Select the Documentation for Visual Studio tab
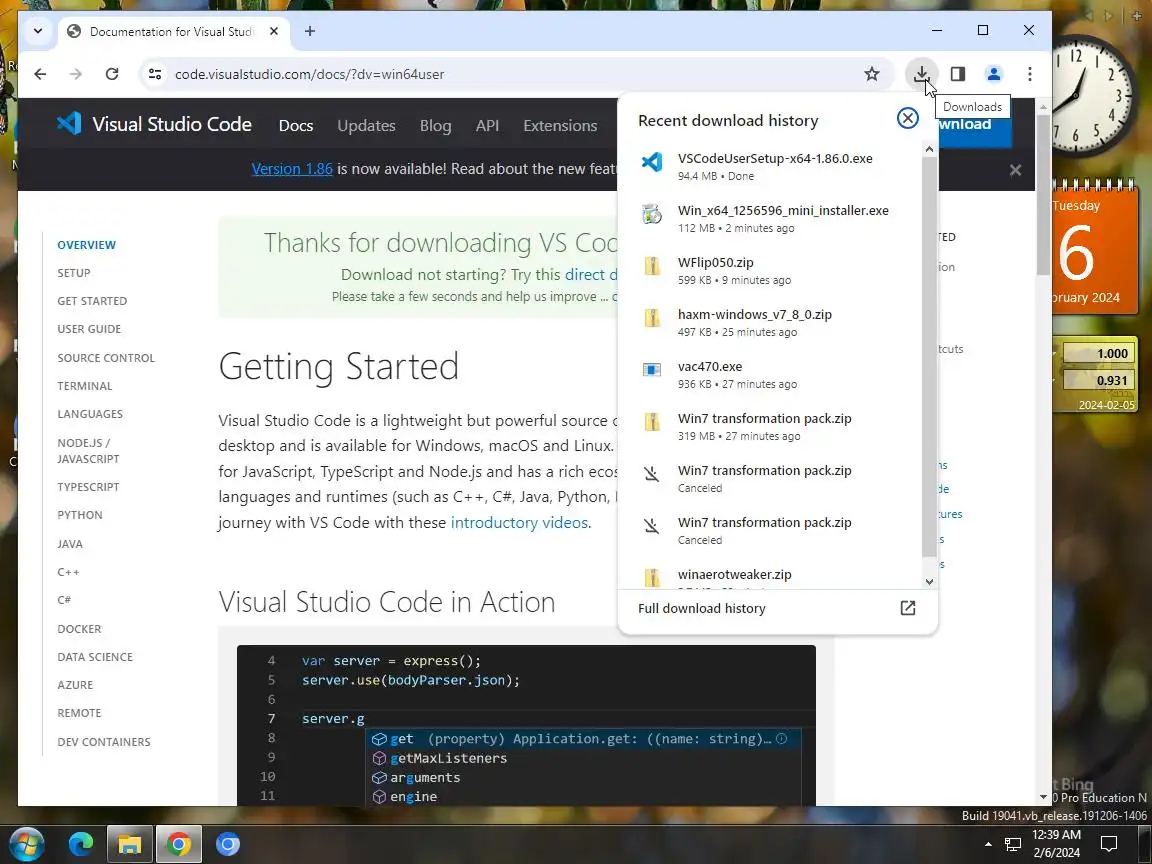 click(x=171, y=32)
